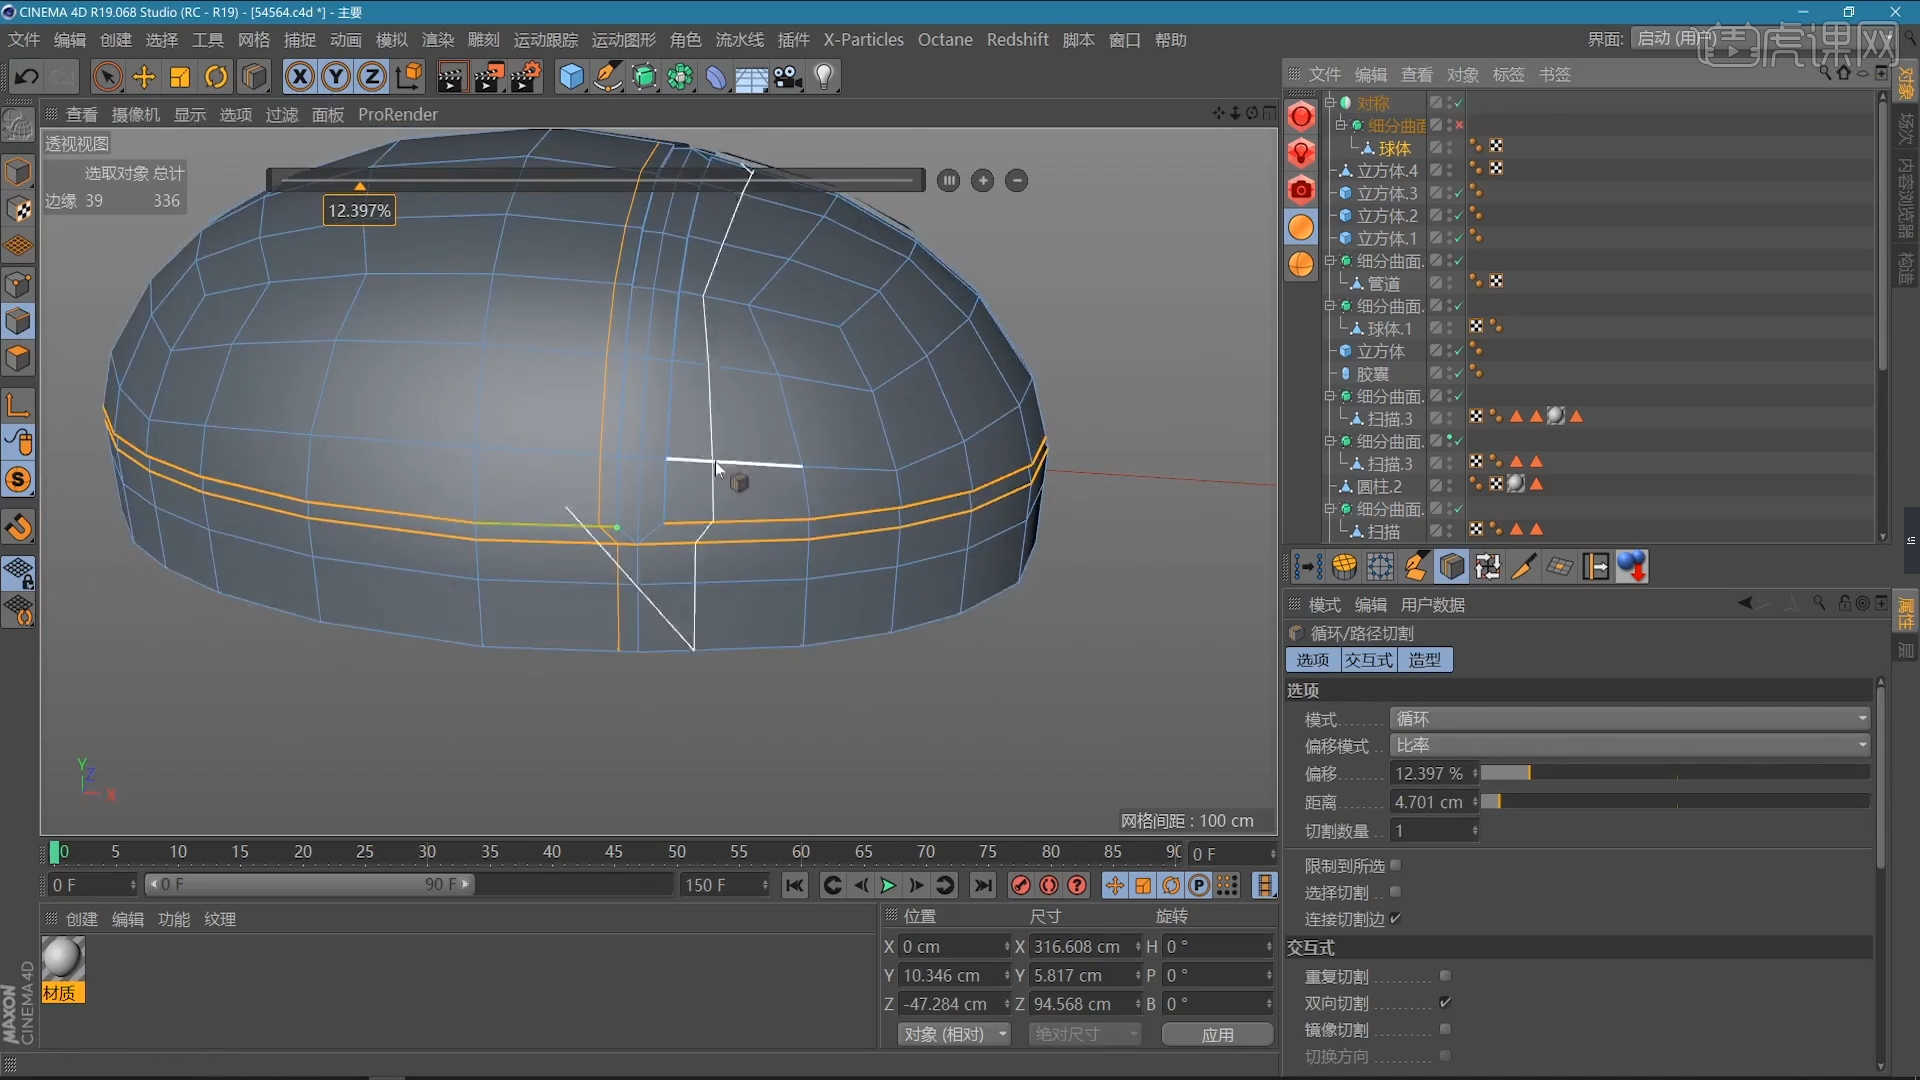
Task: Add a Light object from toolbar
Action: tap(824, 77)
